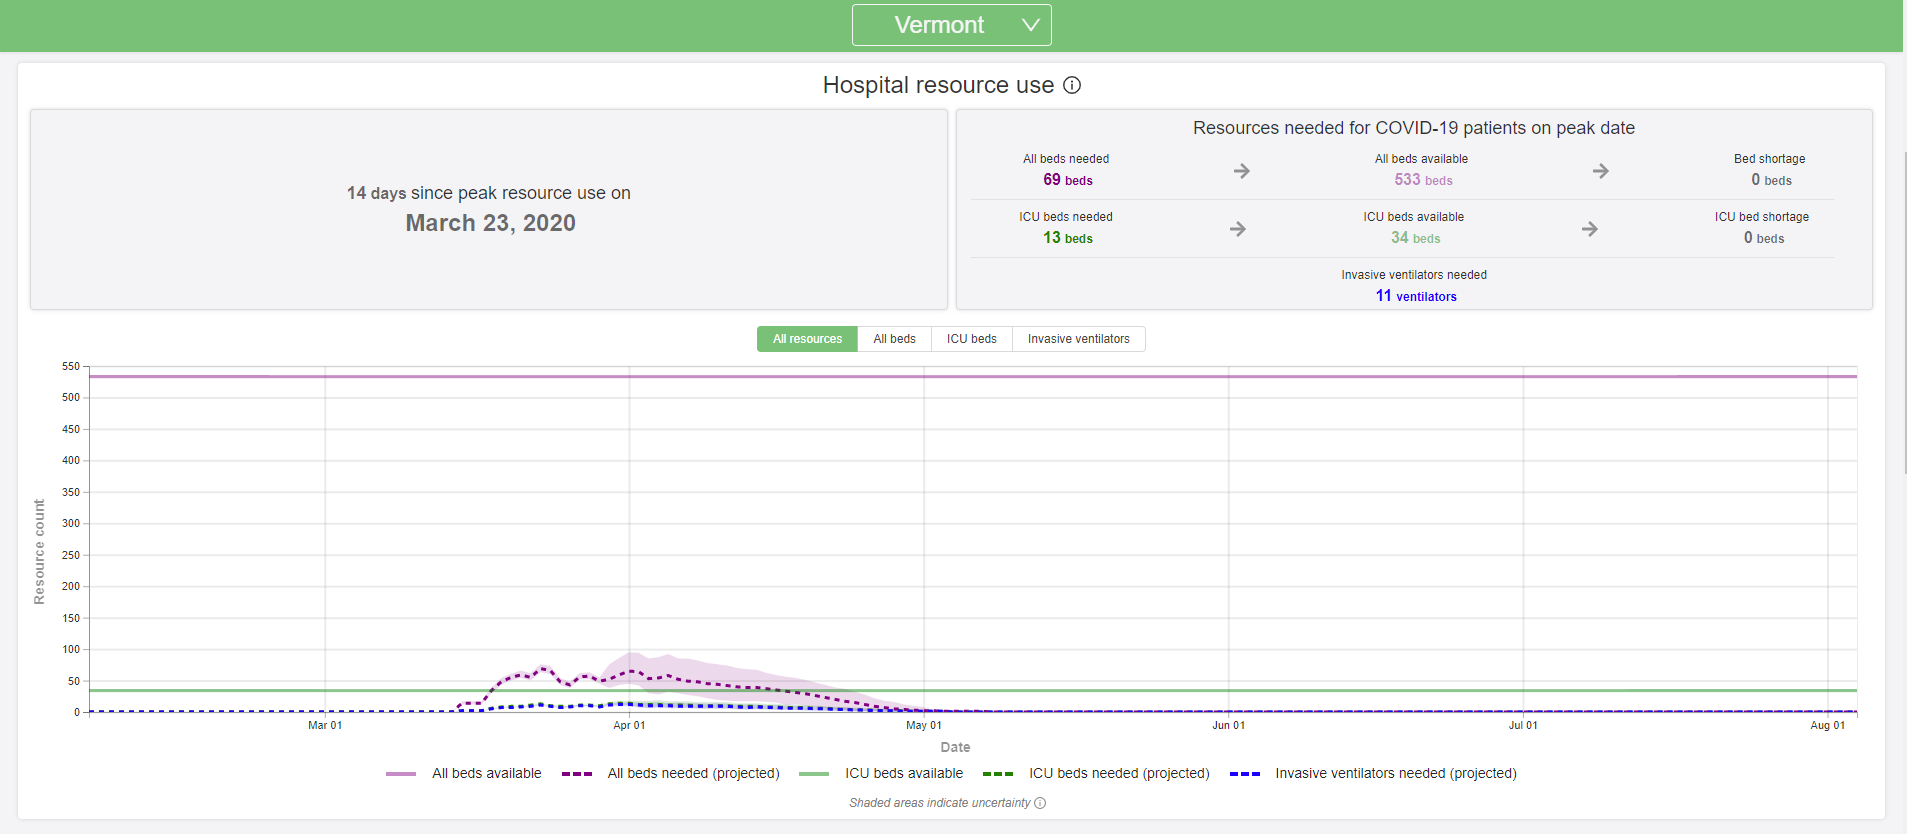This screenshot has height=834, width=1907.
Task: Click the ICU bed shortage 0 beds value
Action: pos(1764,238)
